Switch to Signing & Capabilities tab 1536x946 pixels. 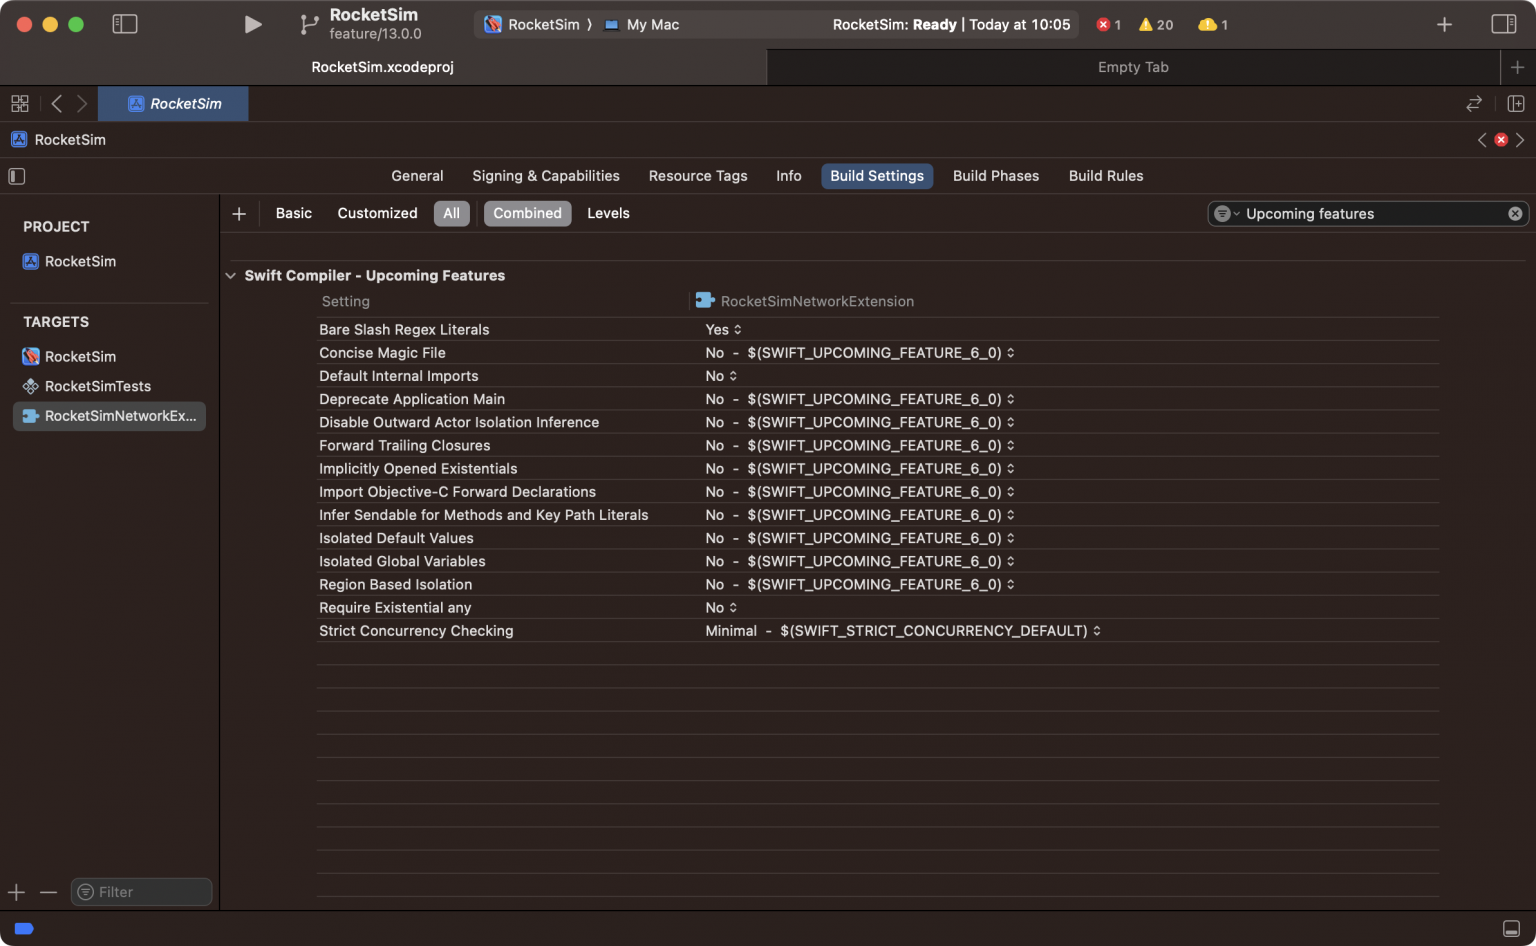(545, 176)
